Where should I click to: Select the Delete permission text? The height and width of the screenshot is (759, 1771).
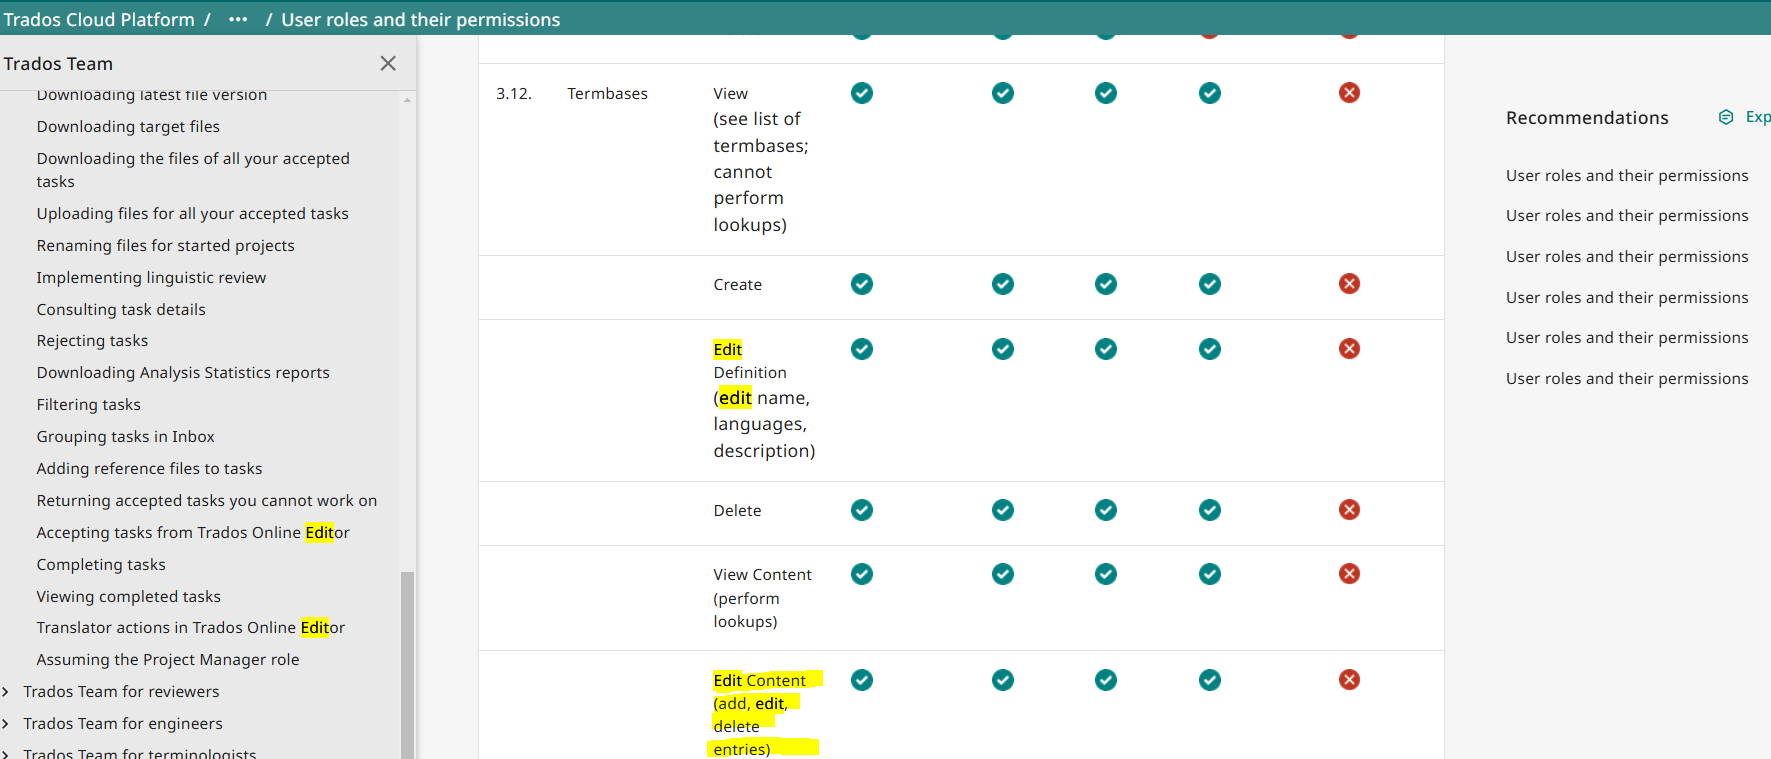737,511
